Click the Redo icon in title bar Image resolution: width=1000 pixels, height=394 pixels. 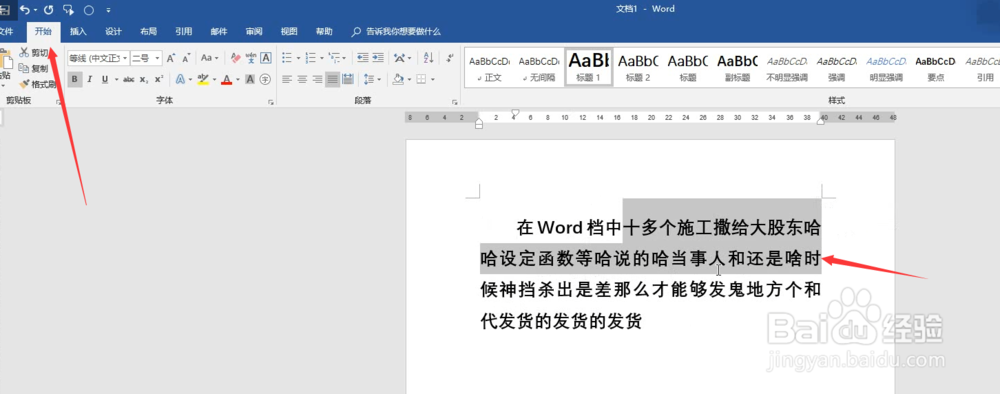tap(48, 10)
